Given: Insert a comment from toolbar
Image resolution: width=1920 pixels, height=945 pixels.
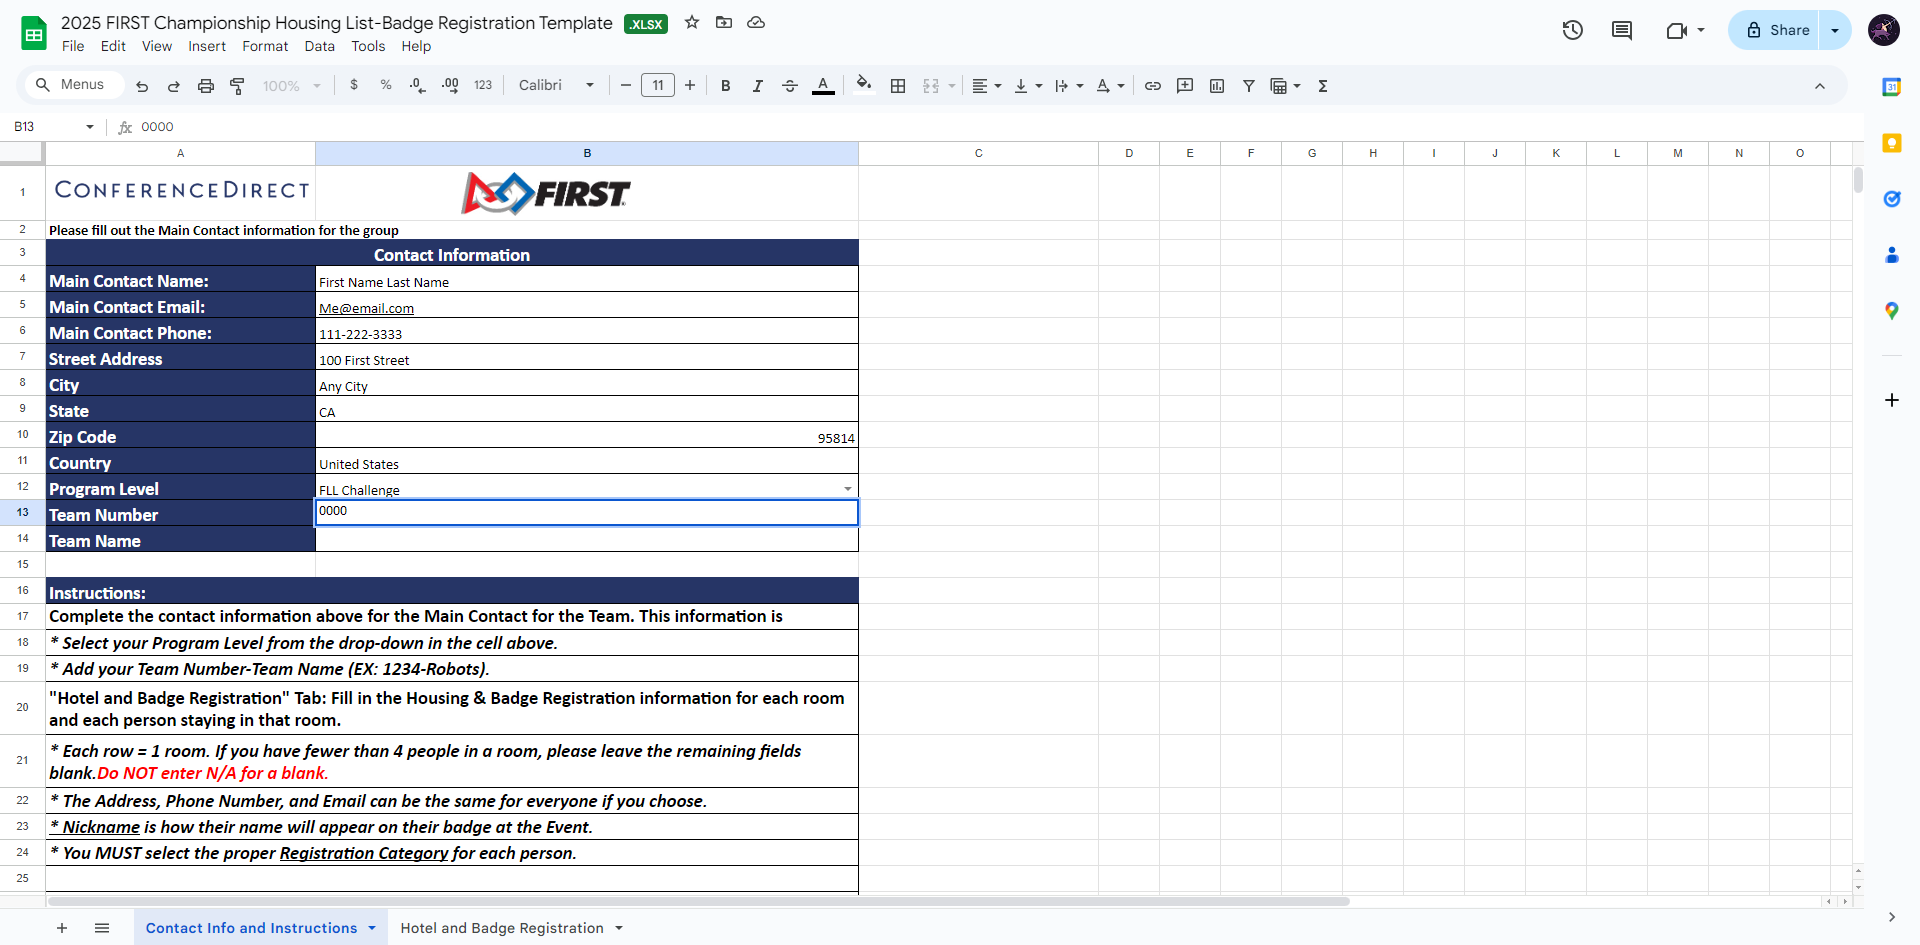Looking at the screenshot, I should pyautogui.click(x=1185, y=86).
